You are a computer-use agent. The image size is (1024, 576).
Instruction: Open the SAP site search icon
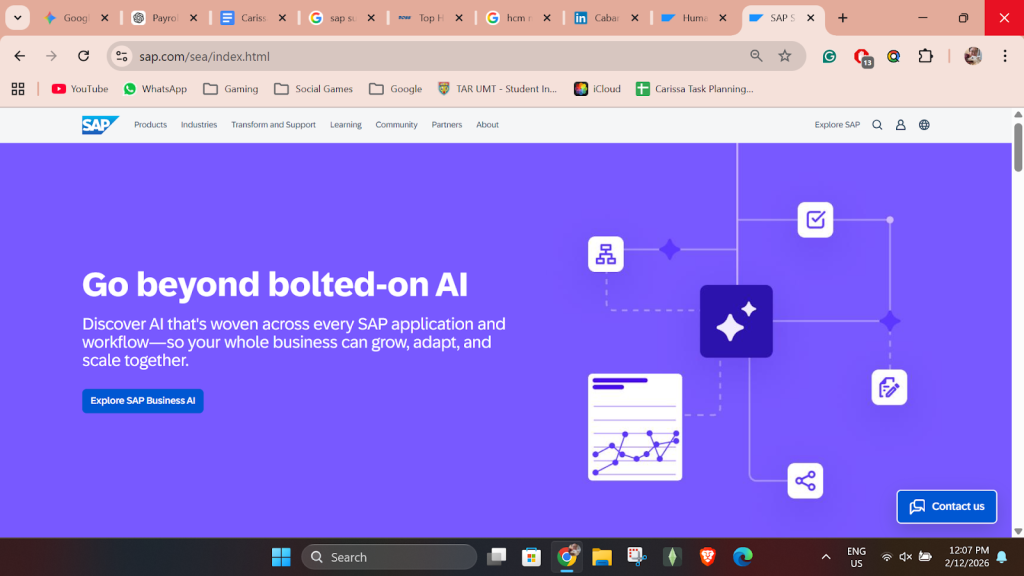click(x=877, y=125)
